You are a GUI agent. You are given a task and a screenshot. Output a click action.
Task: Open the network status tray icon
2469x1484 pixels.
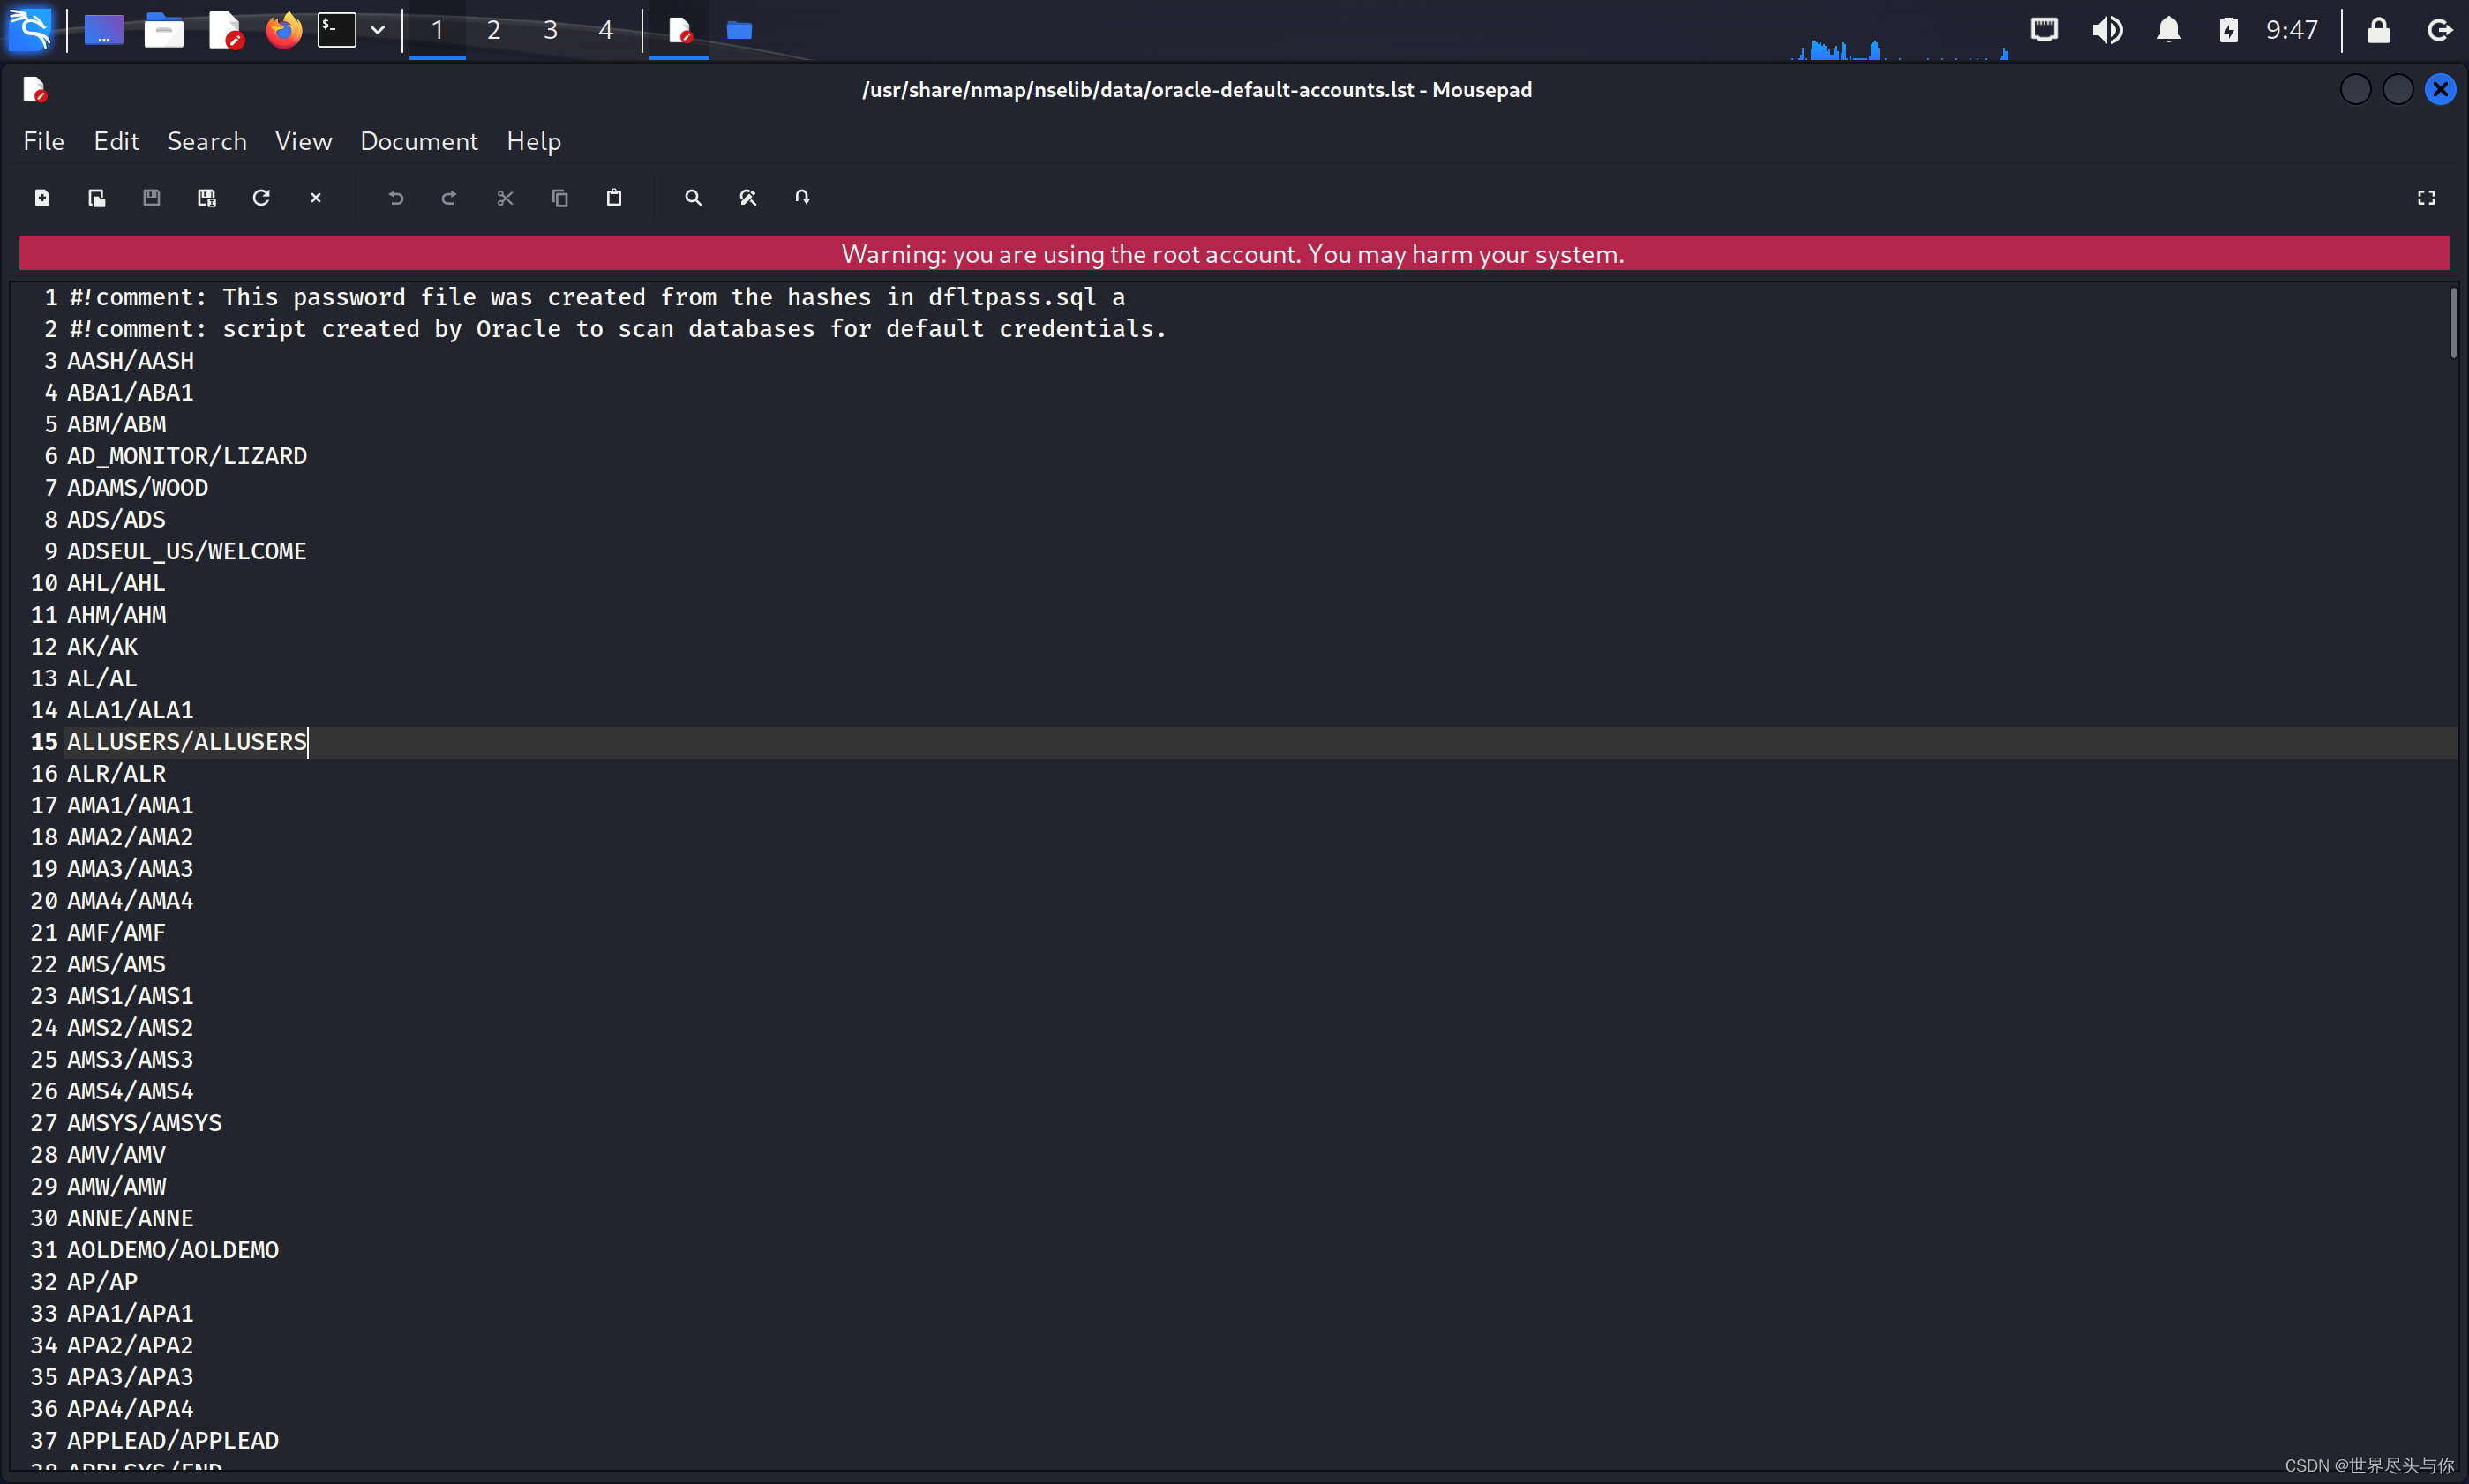[2045, 30]
